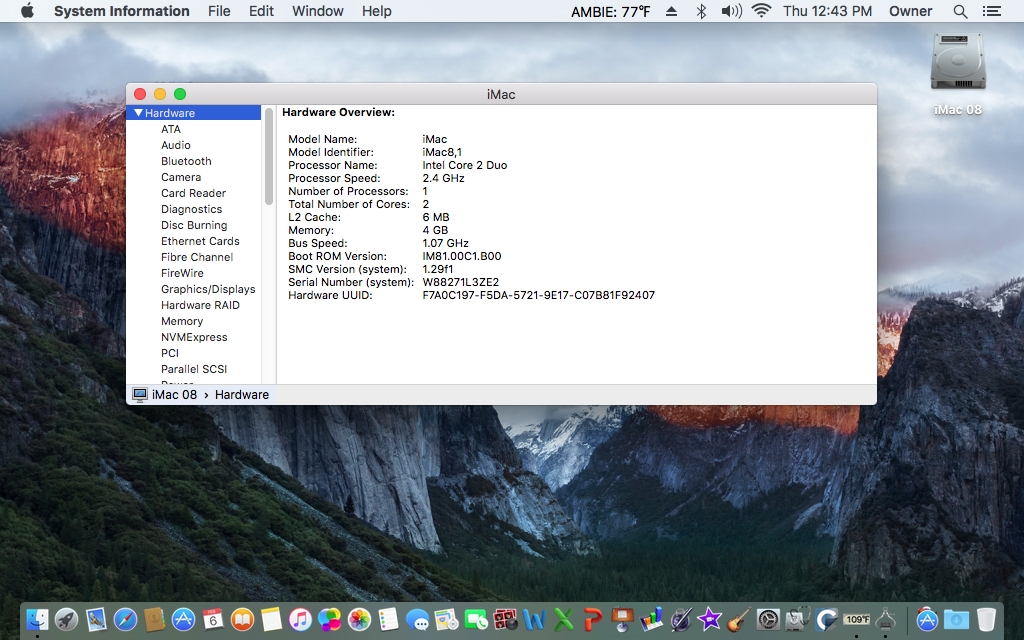Launch Launchpad from the Dock
Image resolution: width=1024 pixels, height=640 pixels.
click(66, 618)
